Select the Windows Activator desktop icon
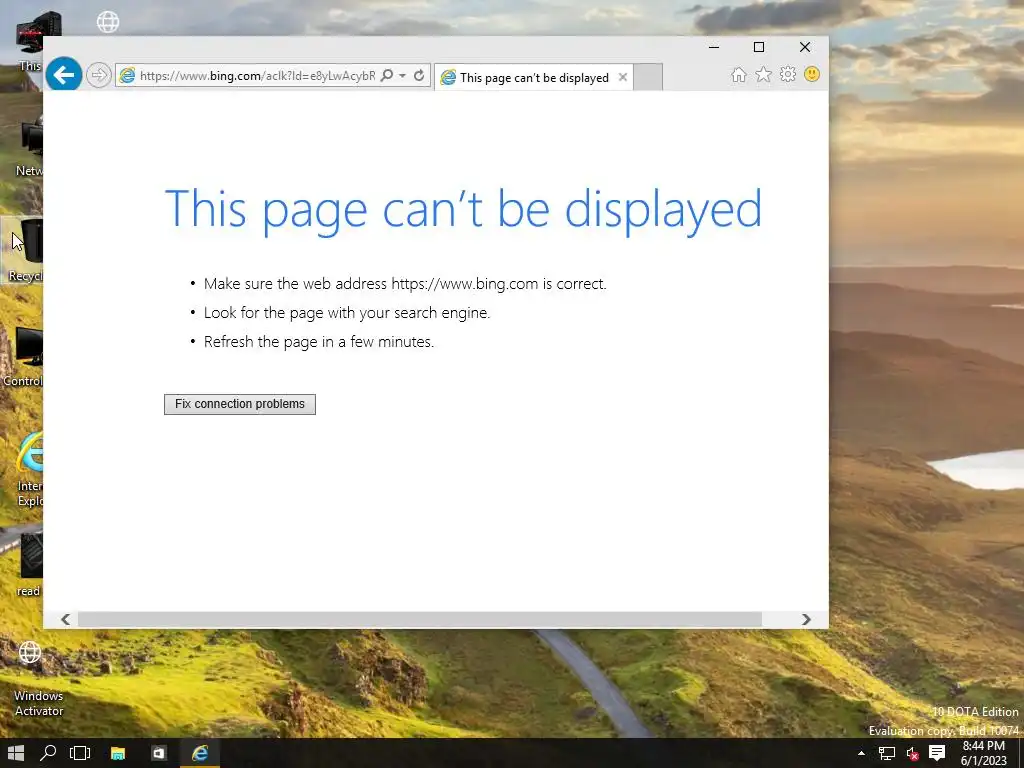Screen dimensions: 1024x768 38,679
